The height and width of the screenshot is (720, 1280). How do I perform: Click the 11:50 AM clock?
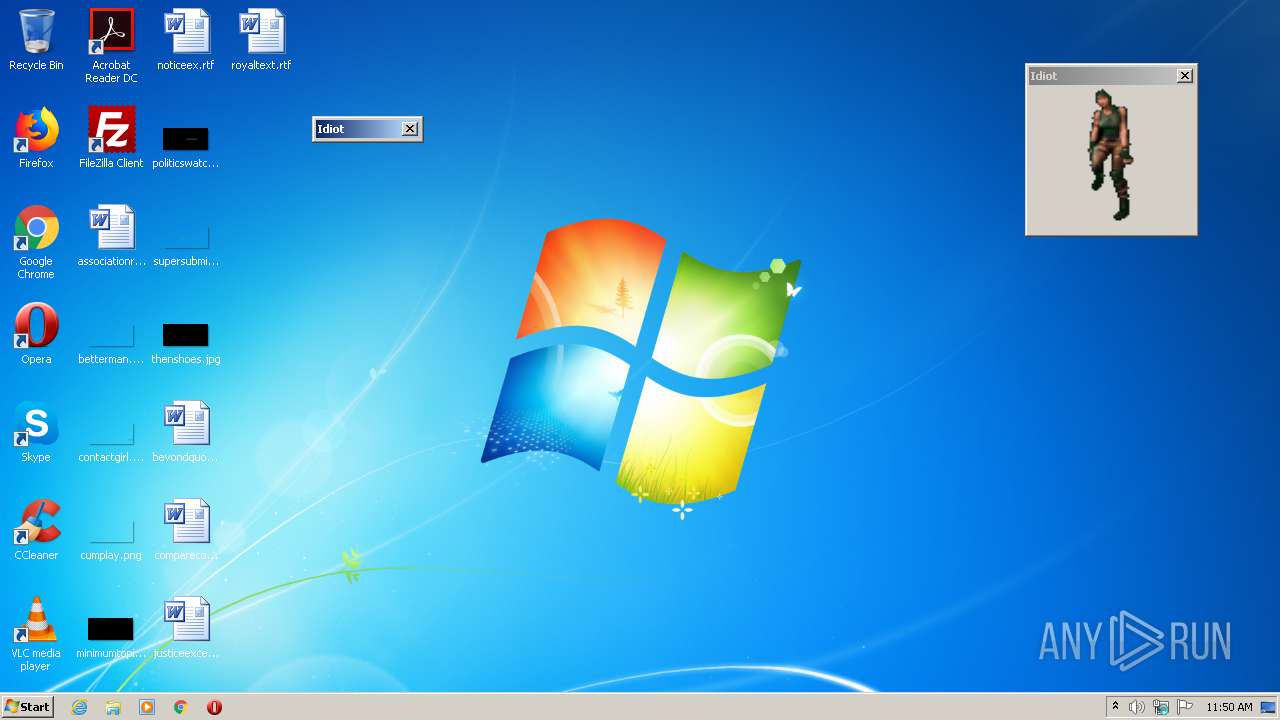click(x=1229, y=707)
